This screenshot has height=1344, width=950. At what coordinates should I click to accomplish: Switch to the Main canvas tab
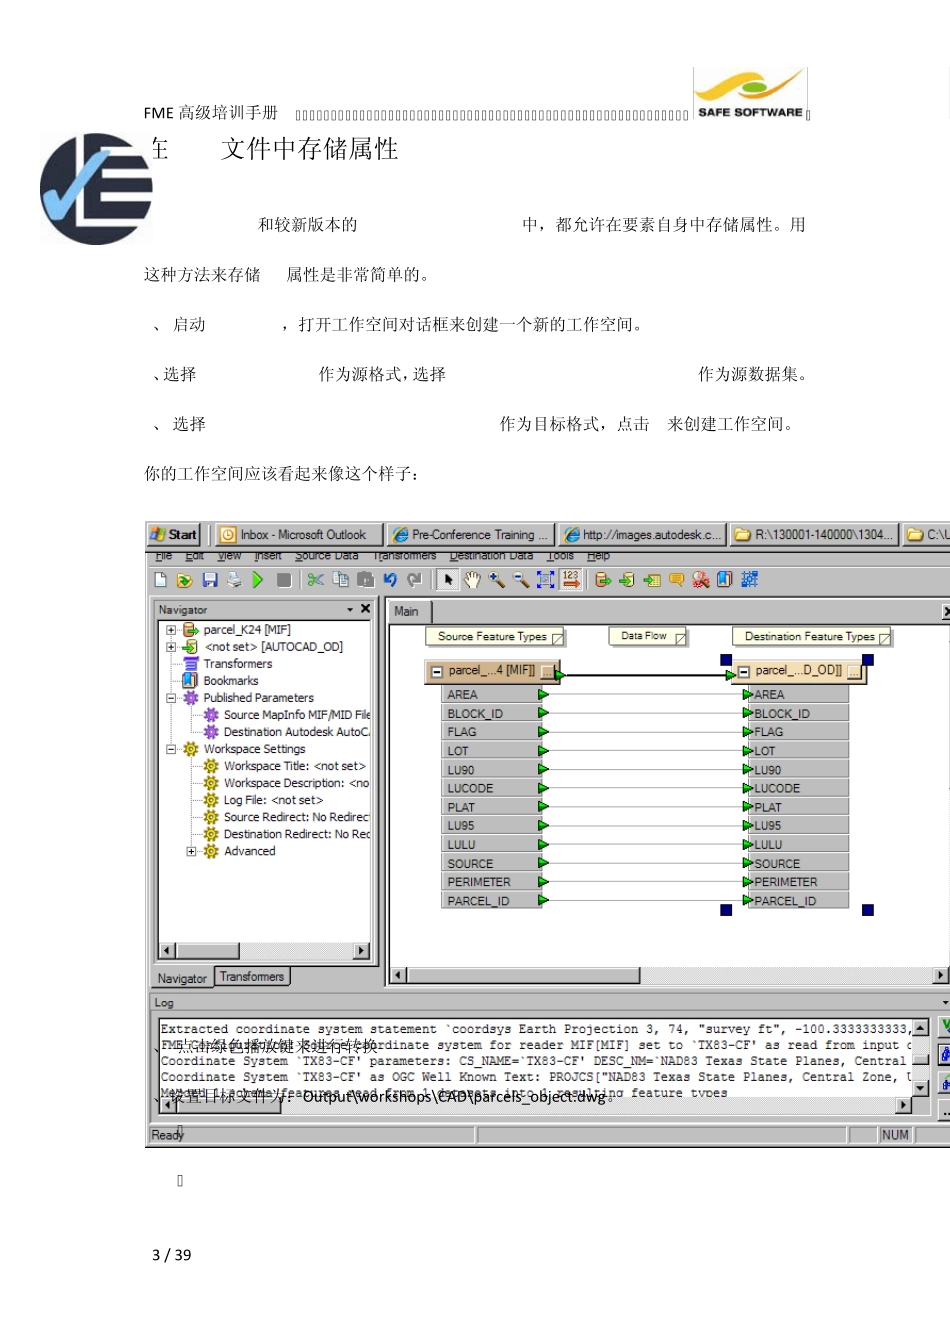(407, 611)
